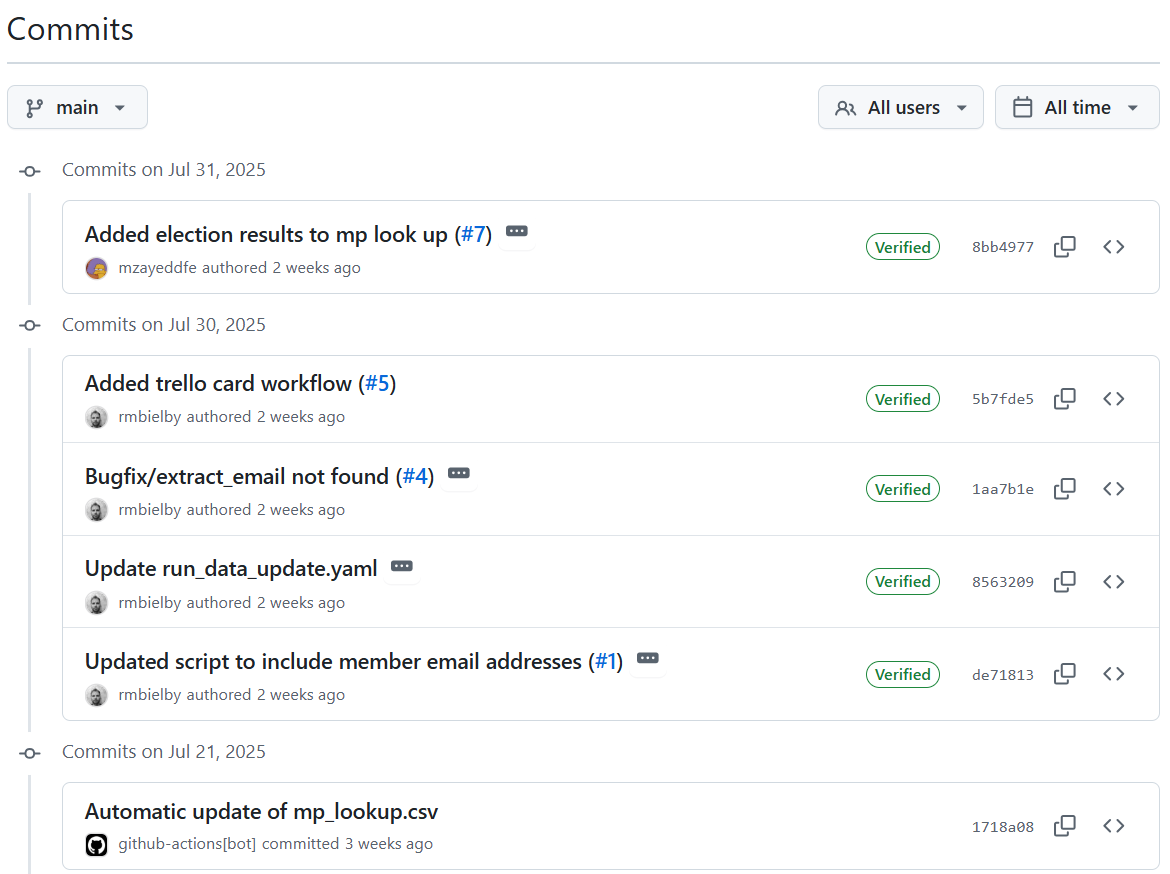Expand Update run_data_update.yaml commit details
This screenshot has height=874, width=1170.
(401, 566)
